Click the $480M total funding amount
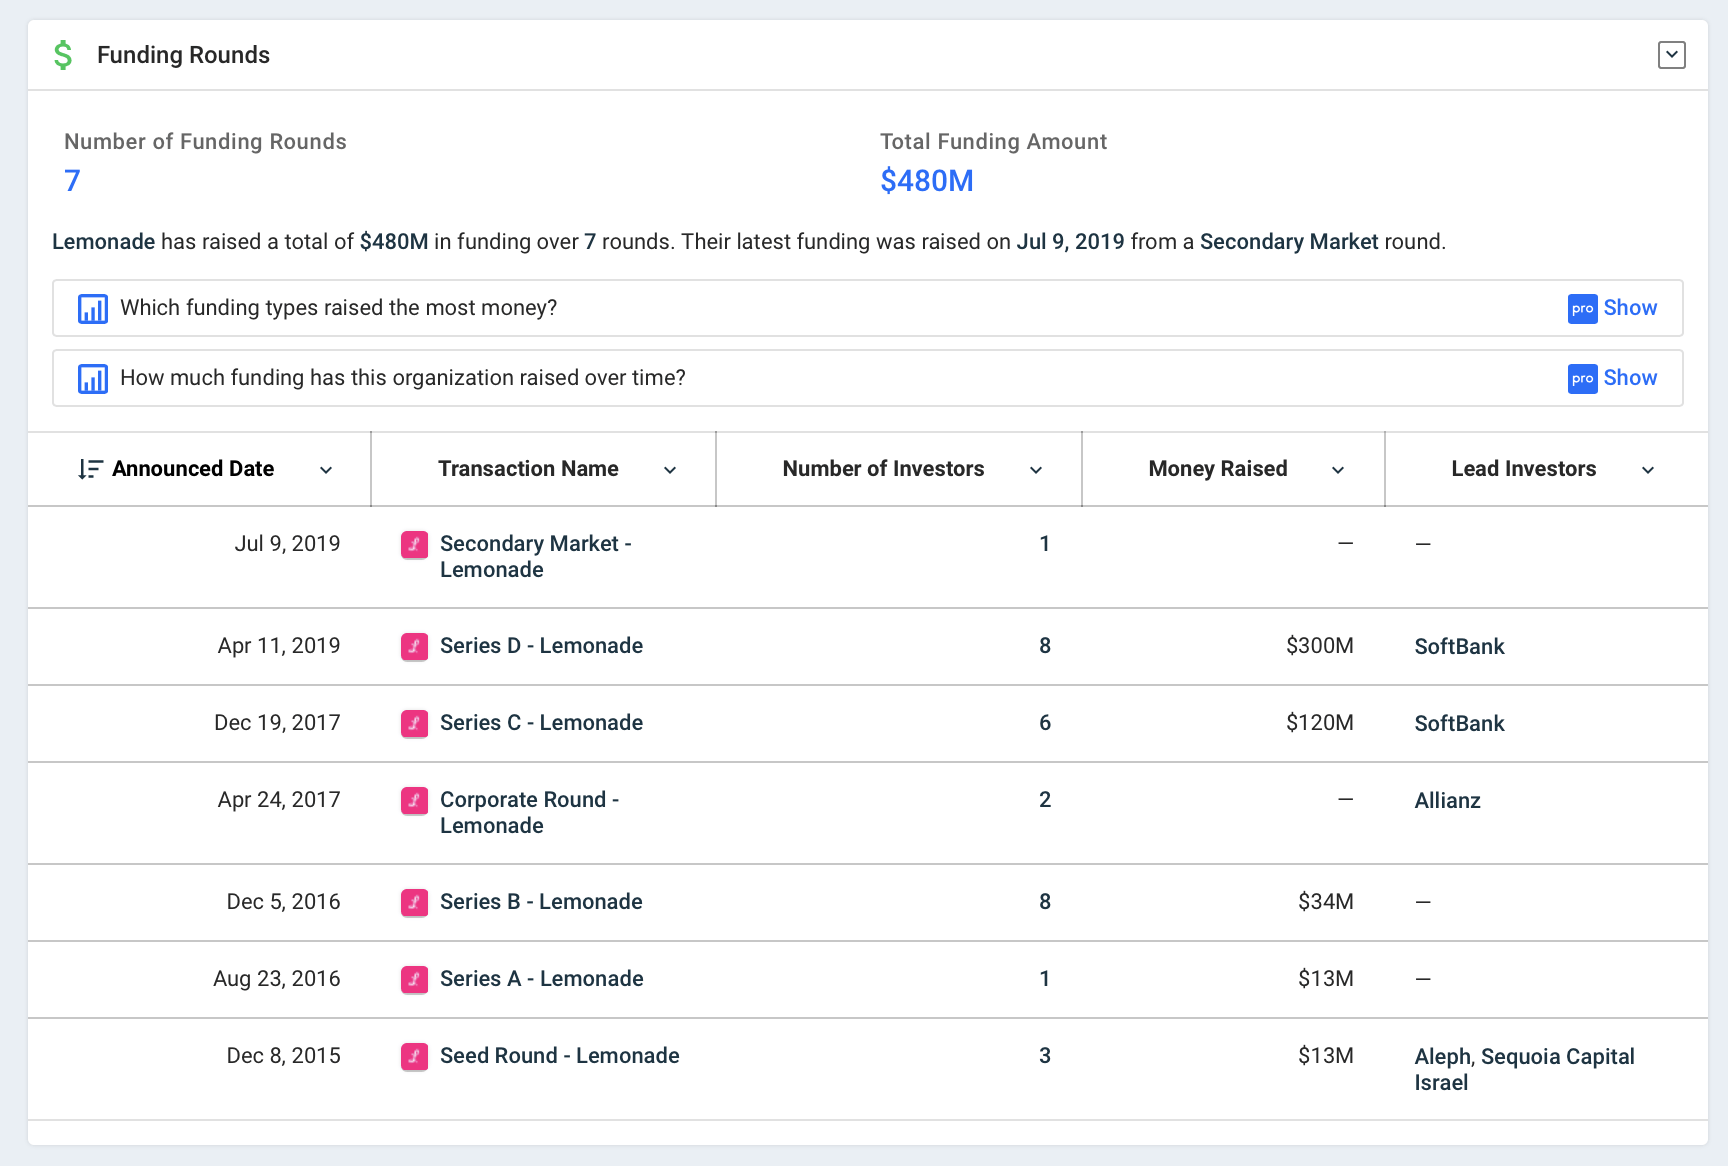The width and height of the screenshot is (1728, 1166). (927, 181)
